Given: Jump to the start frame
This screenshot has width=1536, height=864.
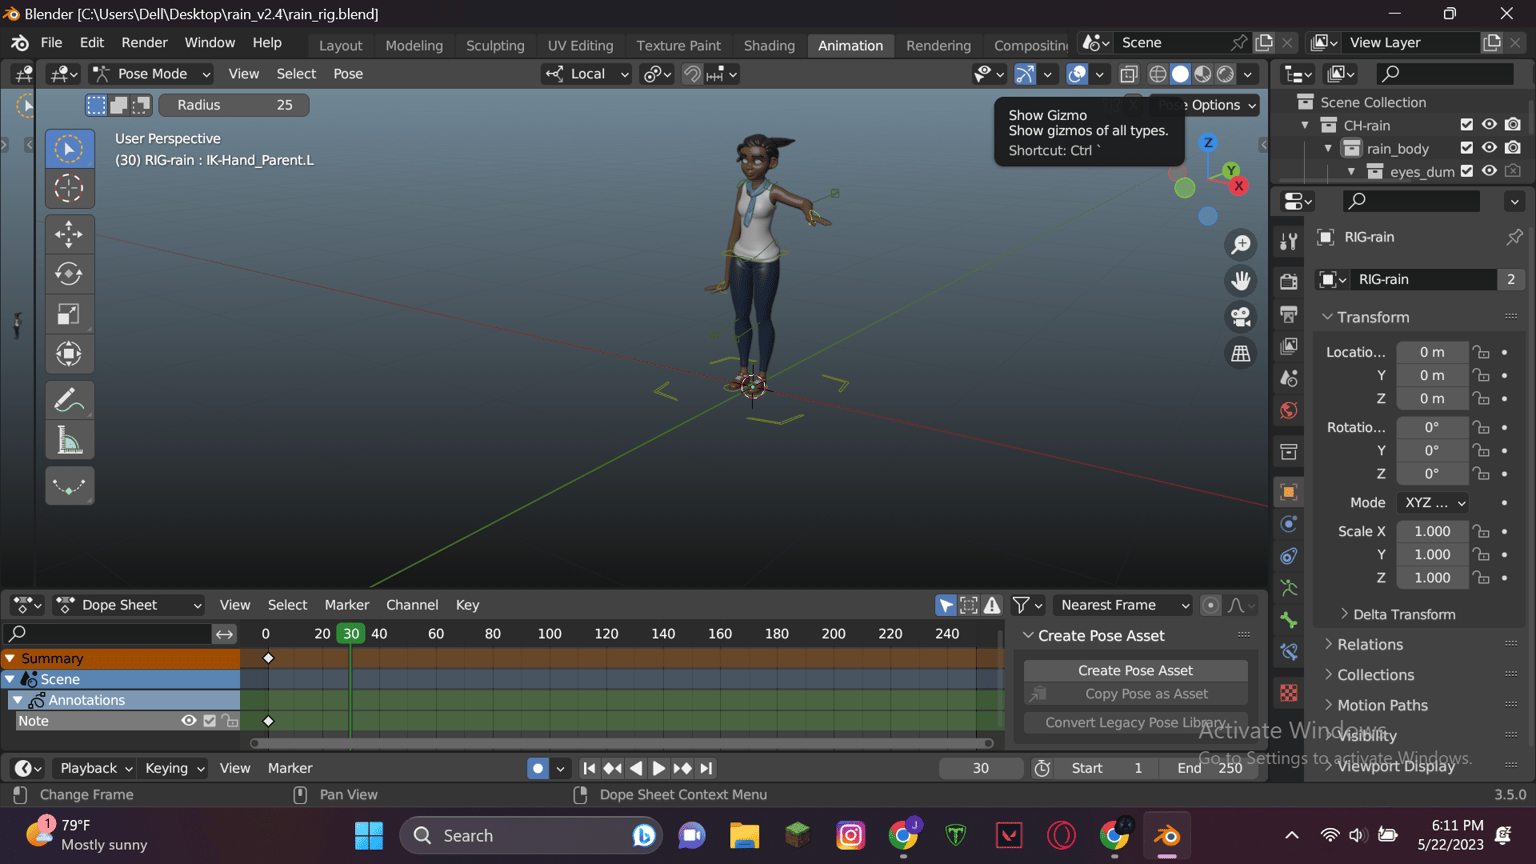Looking at the screenshot, I should [x=589, y=768].
